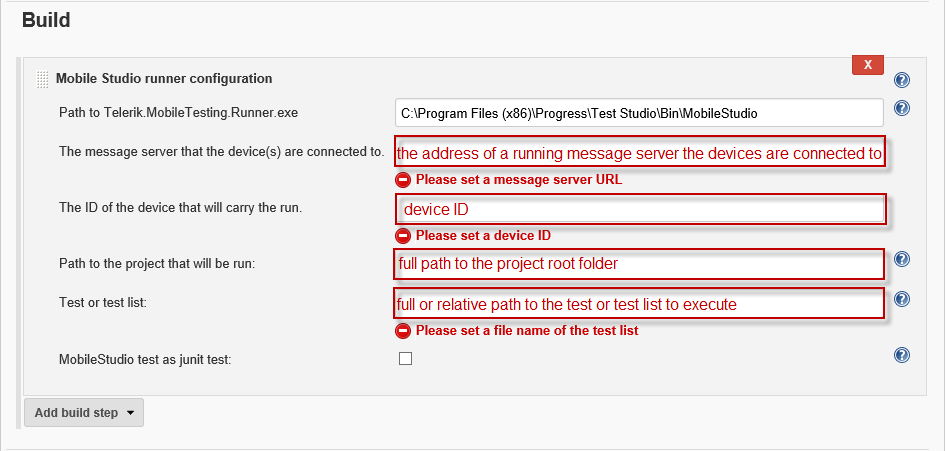946x451 pixels.
Task: Click the MobileStudio test as junit test label
Action: click(x=145, y=360)
